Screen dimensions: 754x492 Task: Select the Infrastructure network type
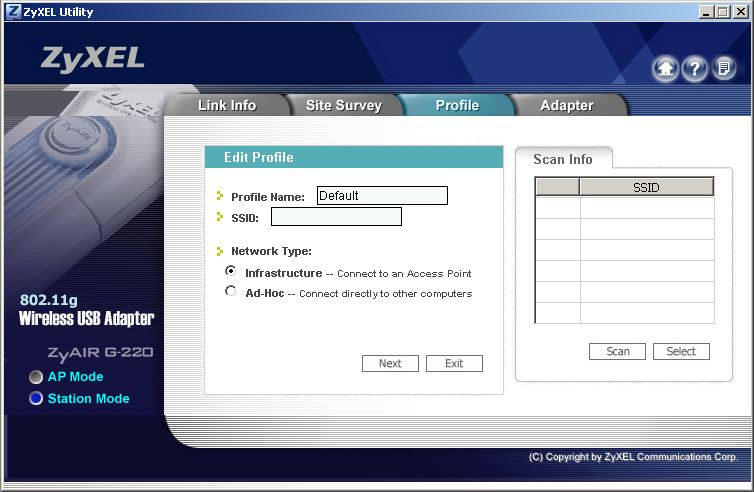(231, 271)
